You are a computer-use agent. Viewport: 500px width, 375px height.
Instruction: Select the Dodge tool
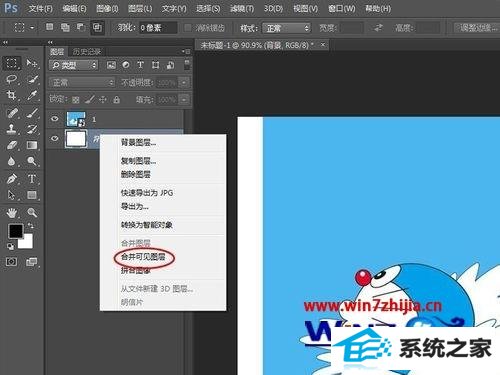pos(32,161)
